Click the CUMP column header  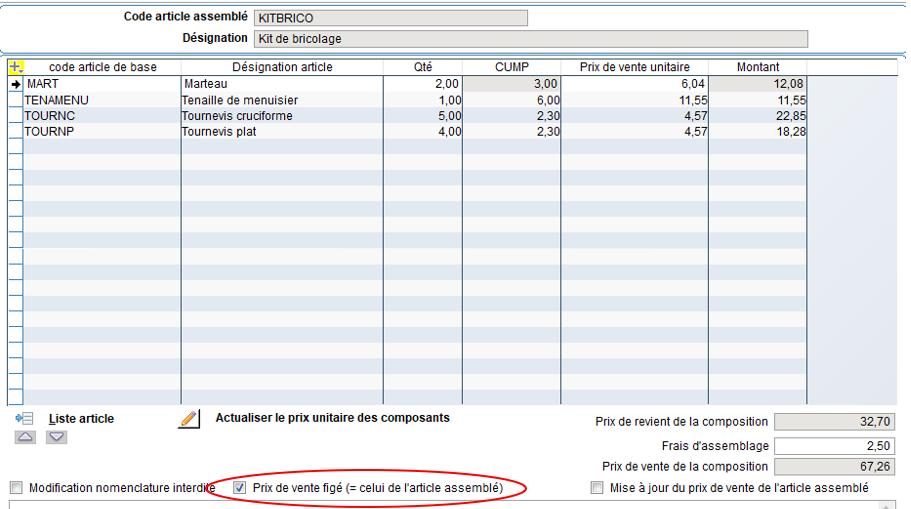pos(512,67)
